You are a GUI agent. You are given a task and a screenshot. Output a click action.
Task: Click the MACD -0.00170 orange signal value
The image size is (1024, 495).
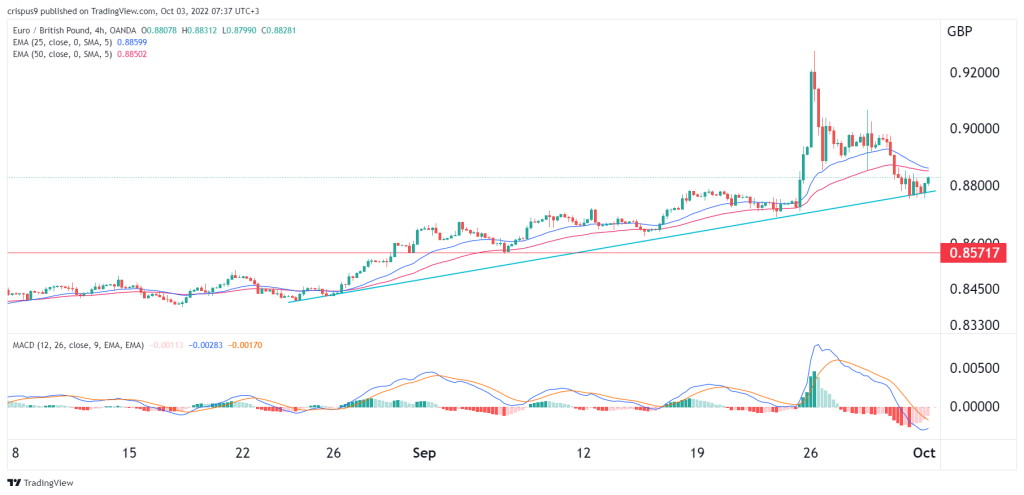click(246, 345)
